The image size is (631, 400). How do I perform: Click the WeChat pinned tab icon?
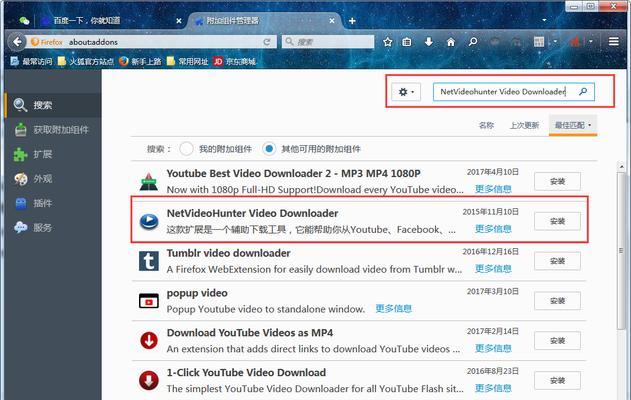pos(24,21)
